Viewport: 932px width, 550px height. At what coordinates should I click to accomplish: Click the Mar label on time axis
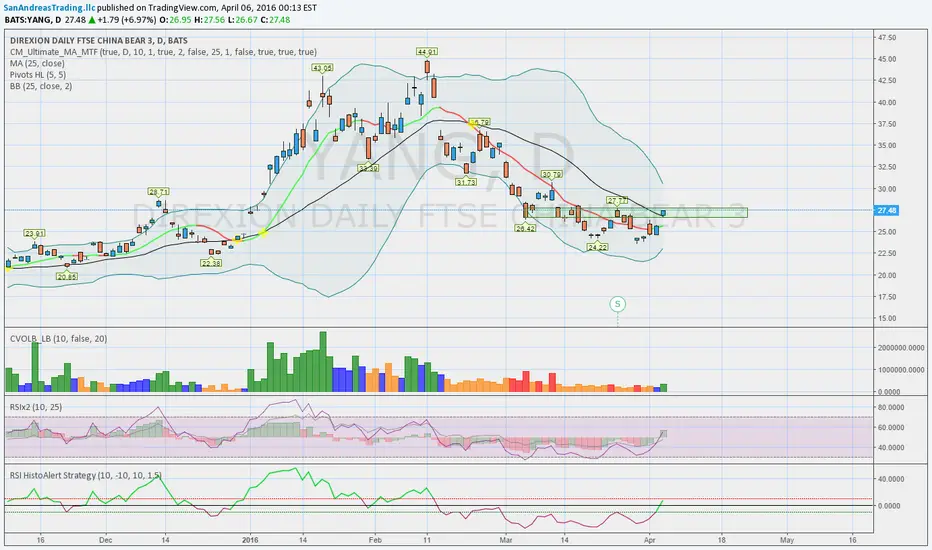point(506,540)
